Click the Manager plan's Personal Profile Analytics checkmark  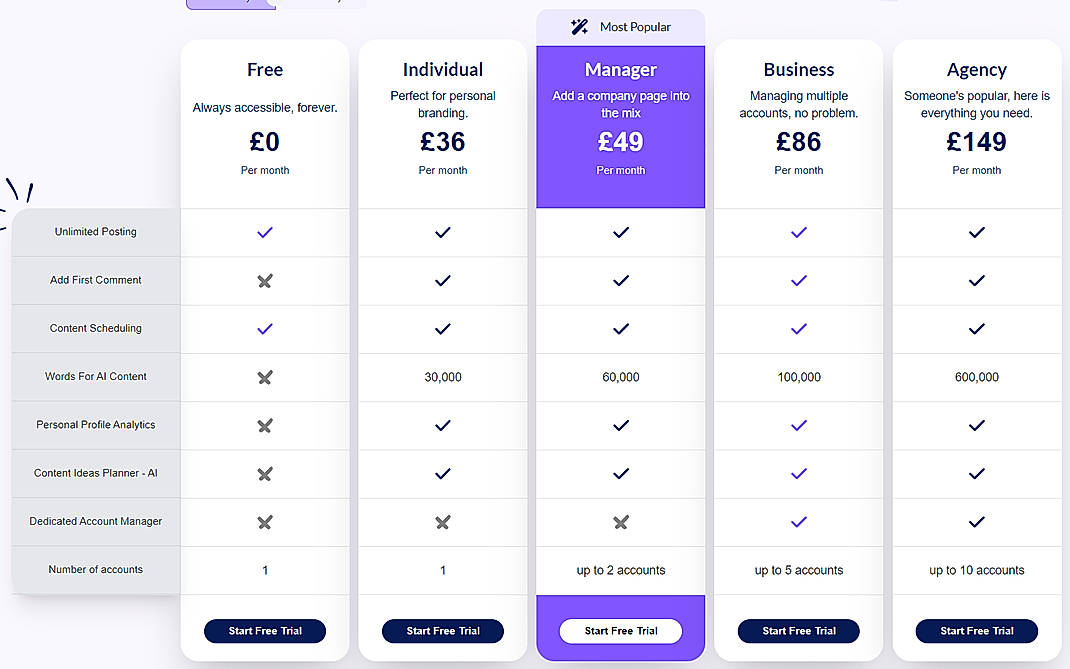pos(620,425)
